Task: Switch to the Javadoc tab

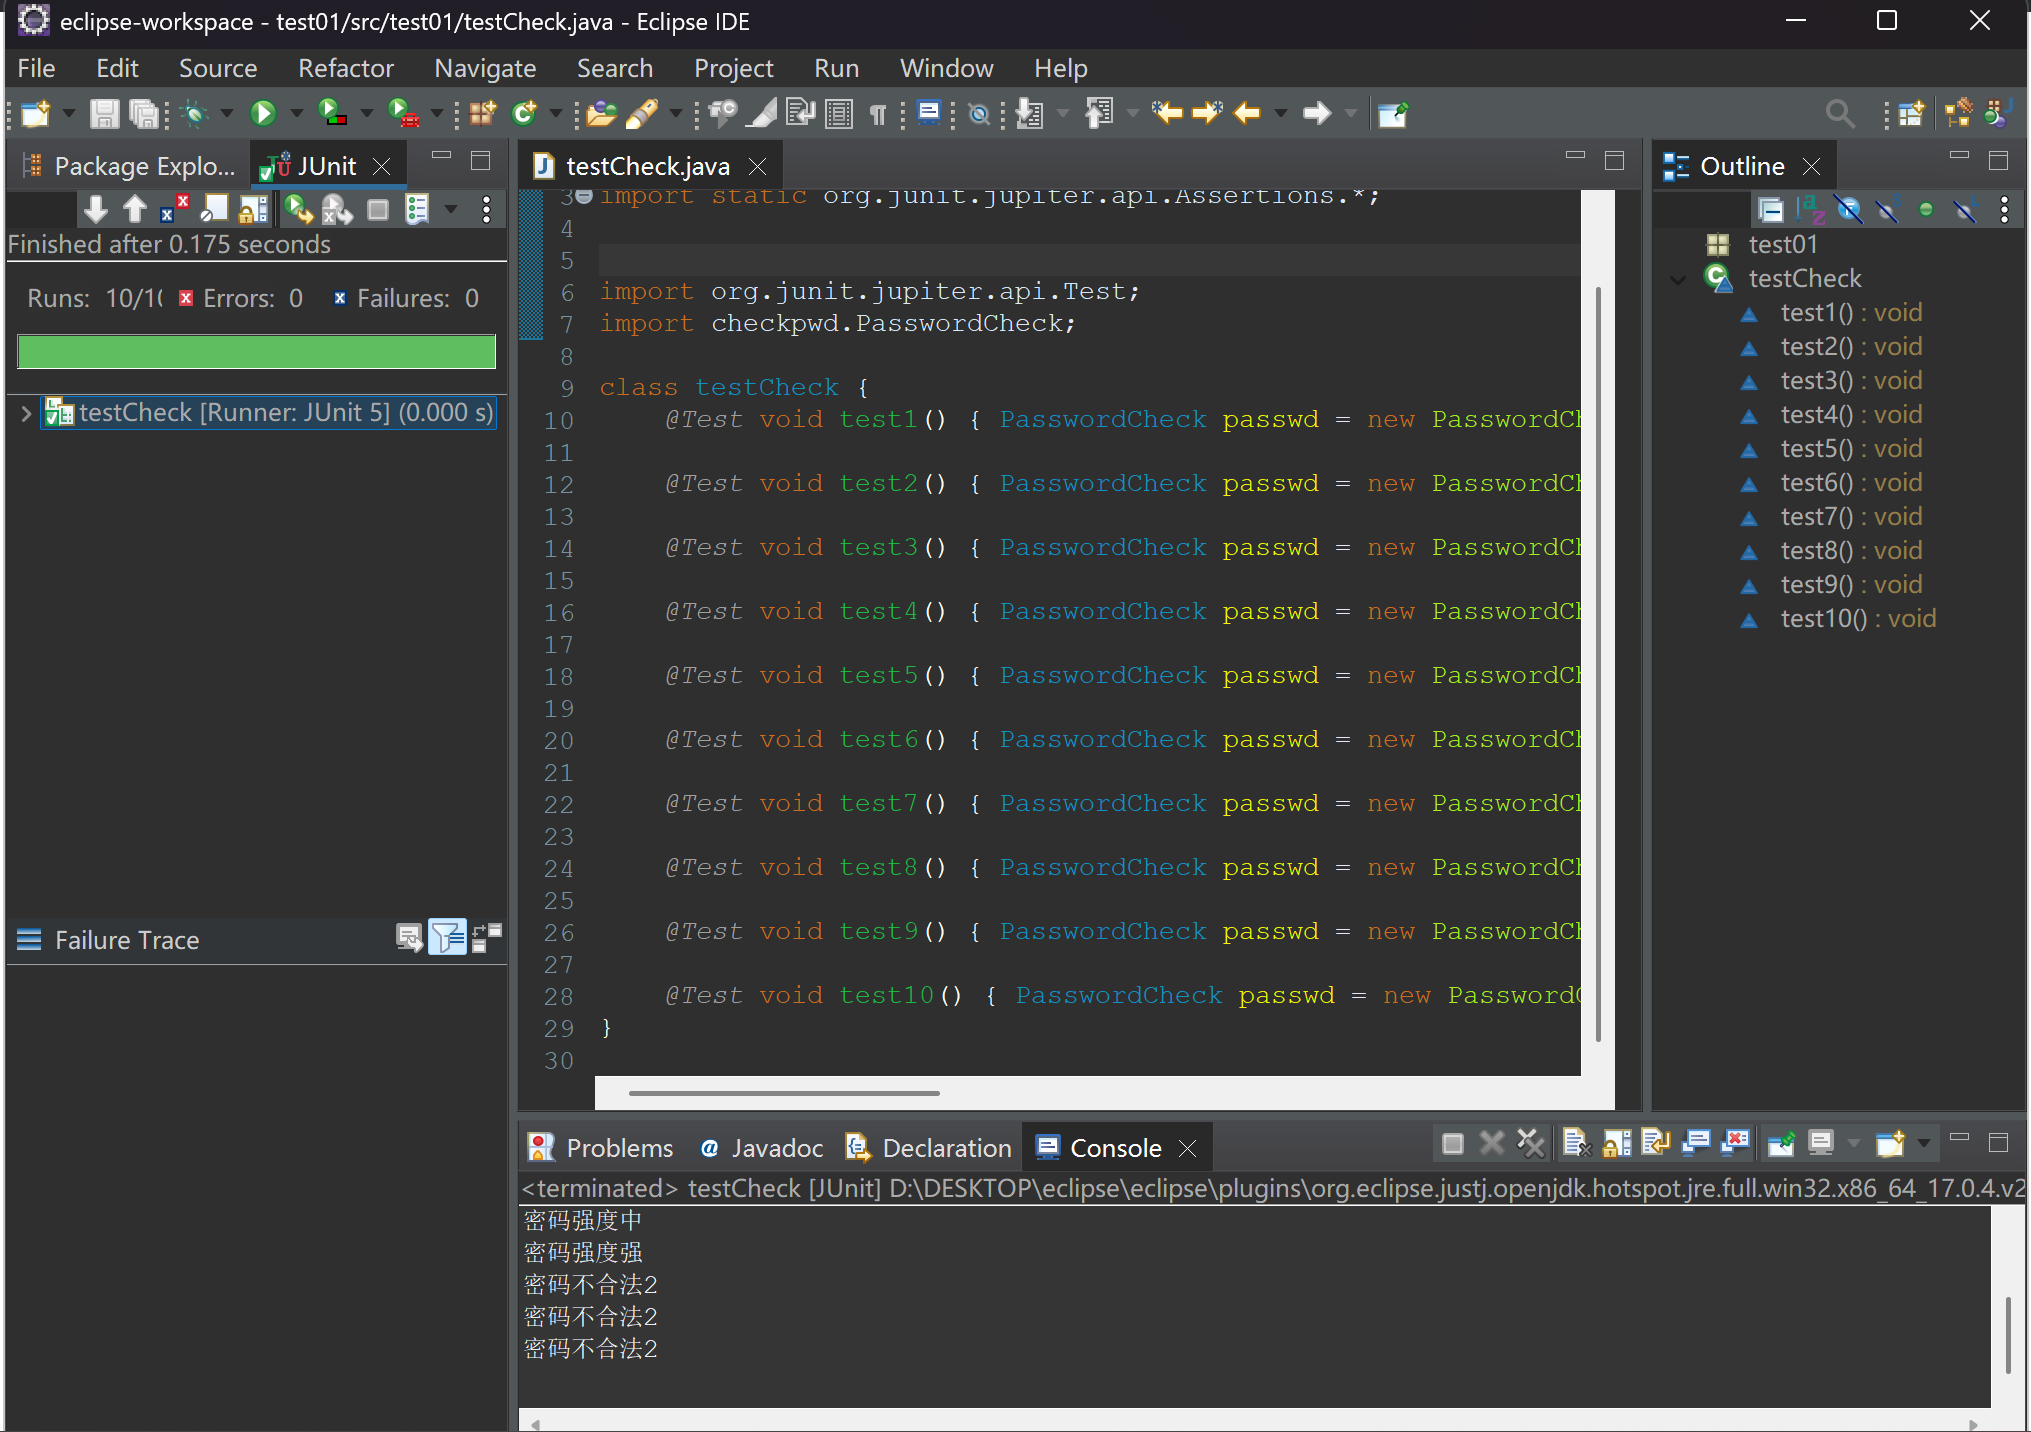Action: 762,1148
